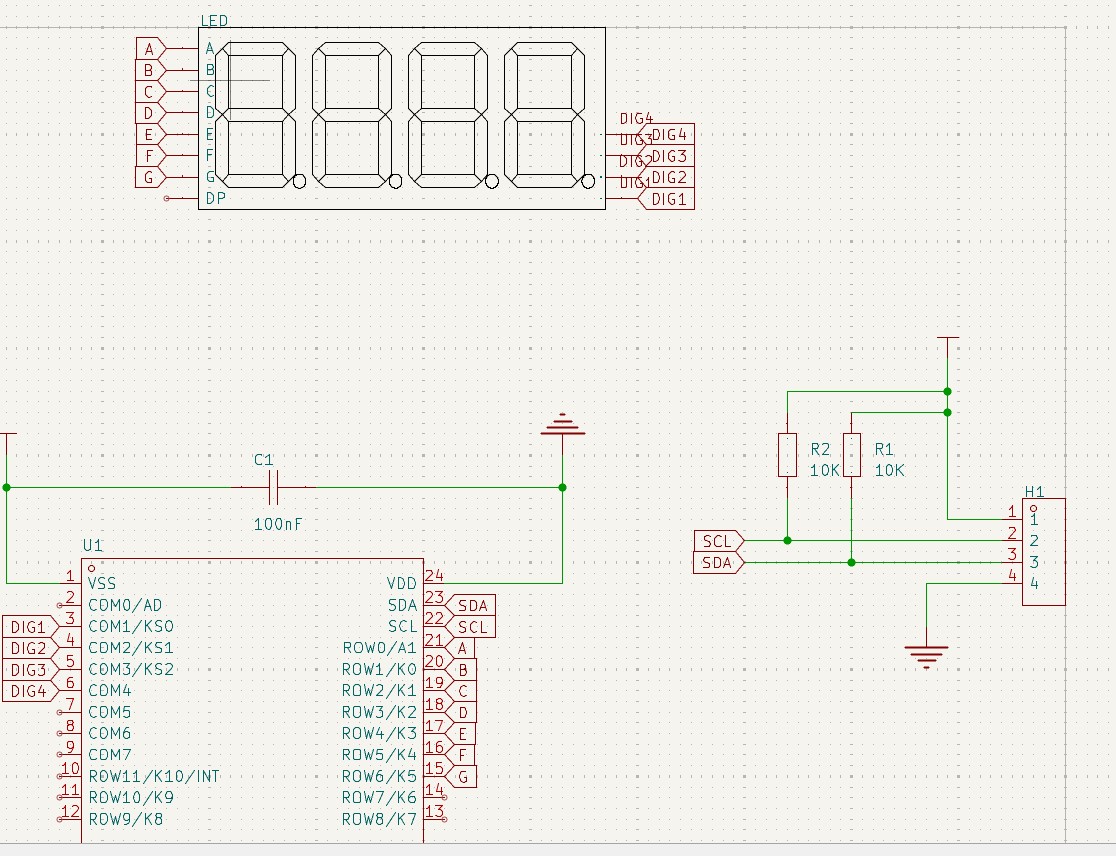Click the SCL label left of the resistors
This screenshot has height=856, width=1116.
pyautogui.click(x=718, y=541)
